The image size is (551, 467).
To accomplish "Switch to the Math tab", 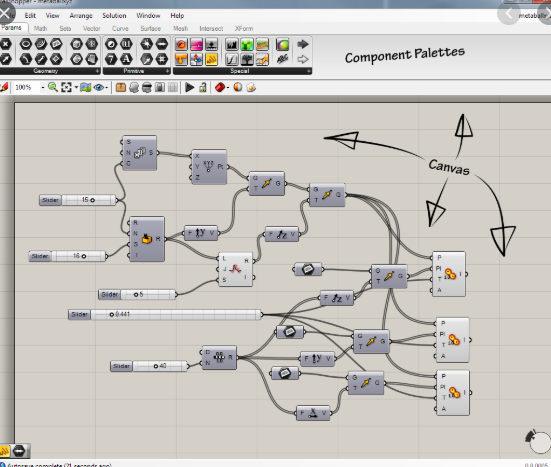I will 40,28.
